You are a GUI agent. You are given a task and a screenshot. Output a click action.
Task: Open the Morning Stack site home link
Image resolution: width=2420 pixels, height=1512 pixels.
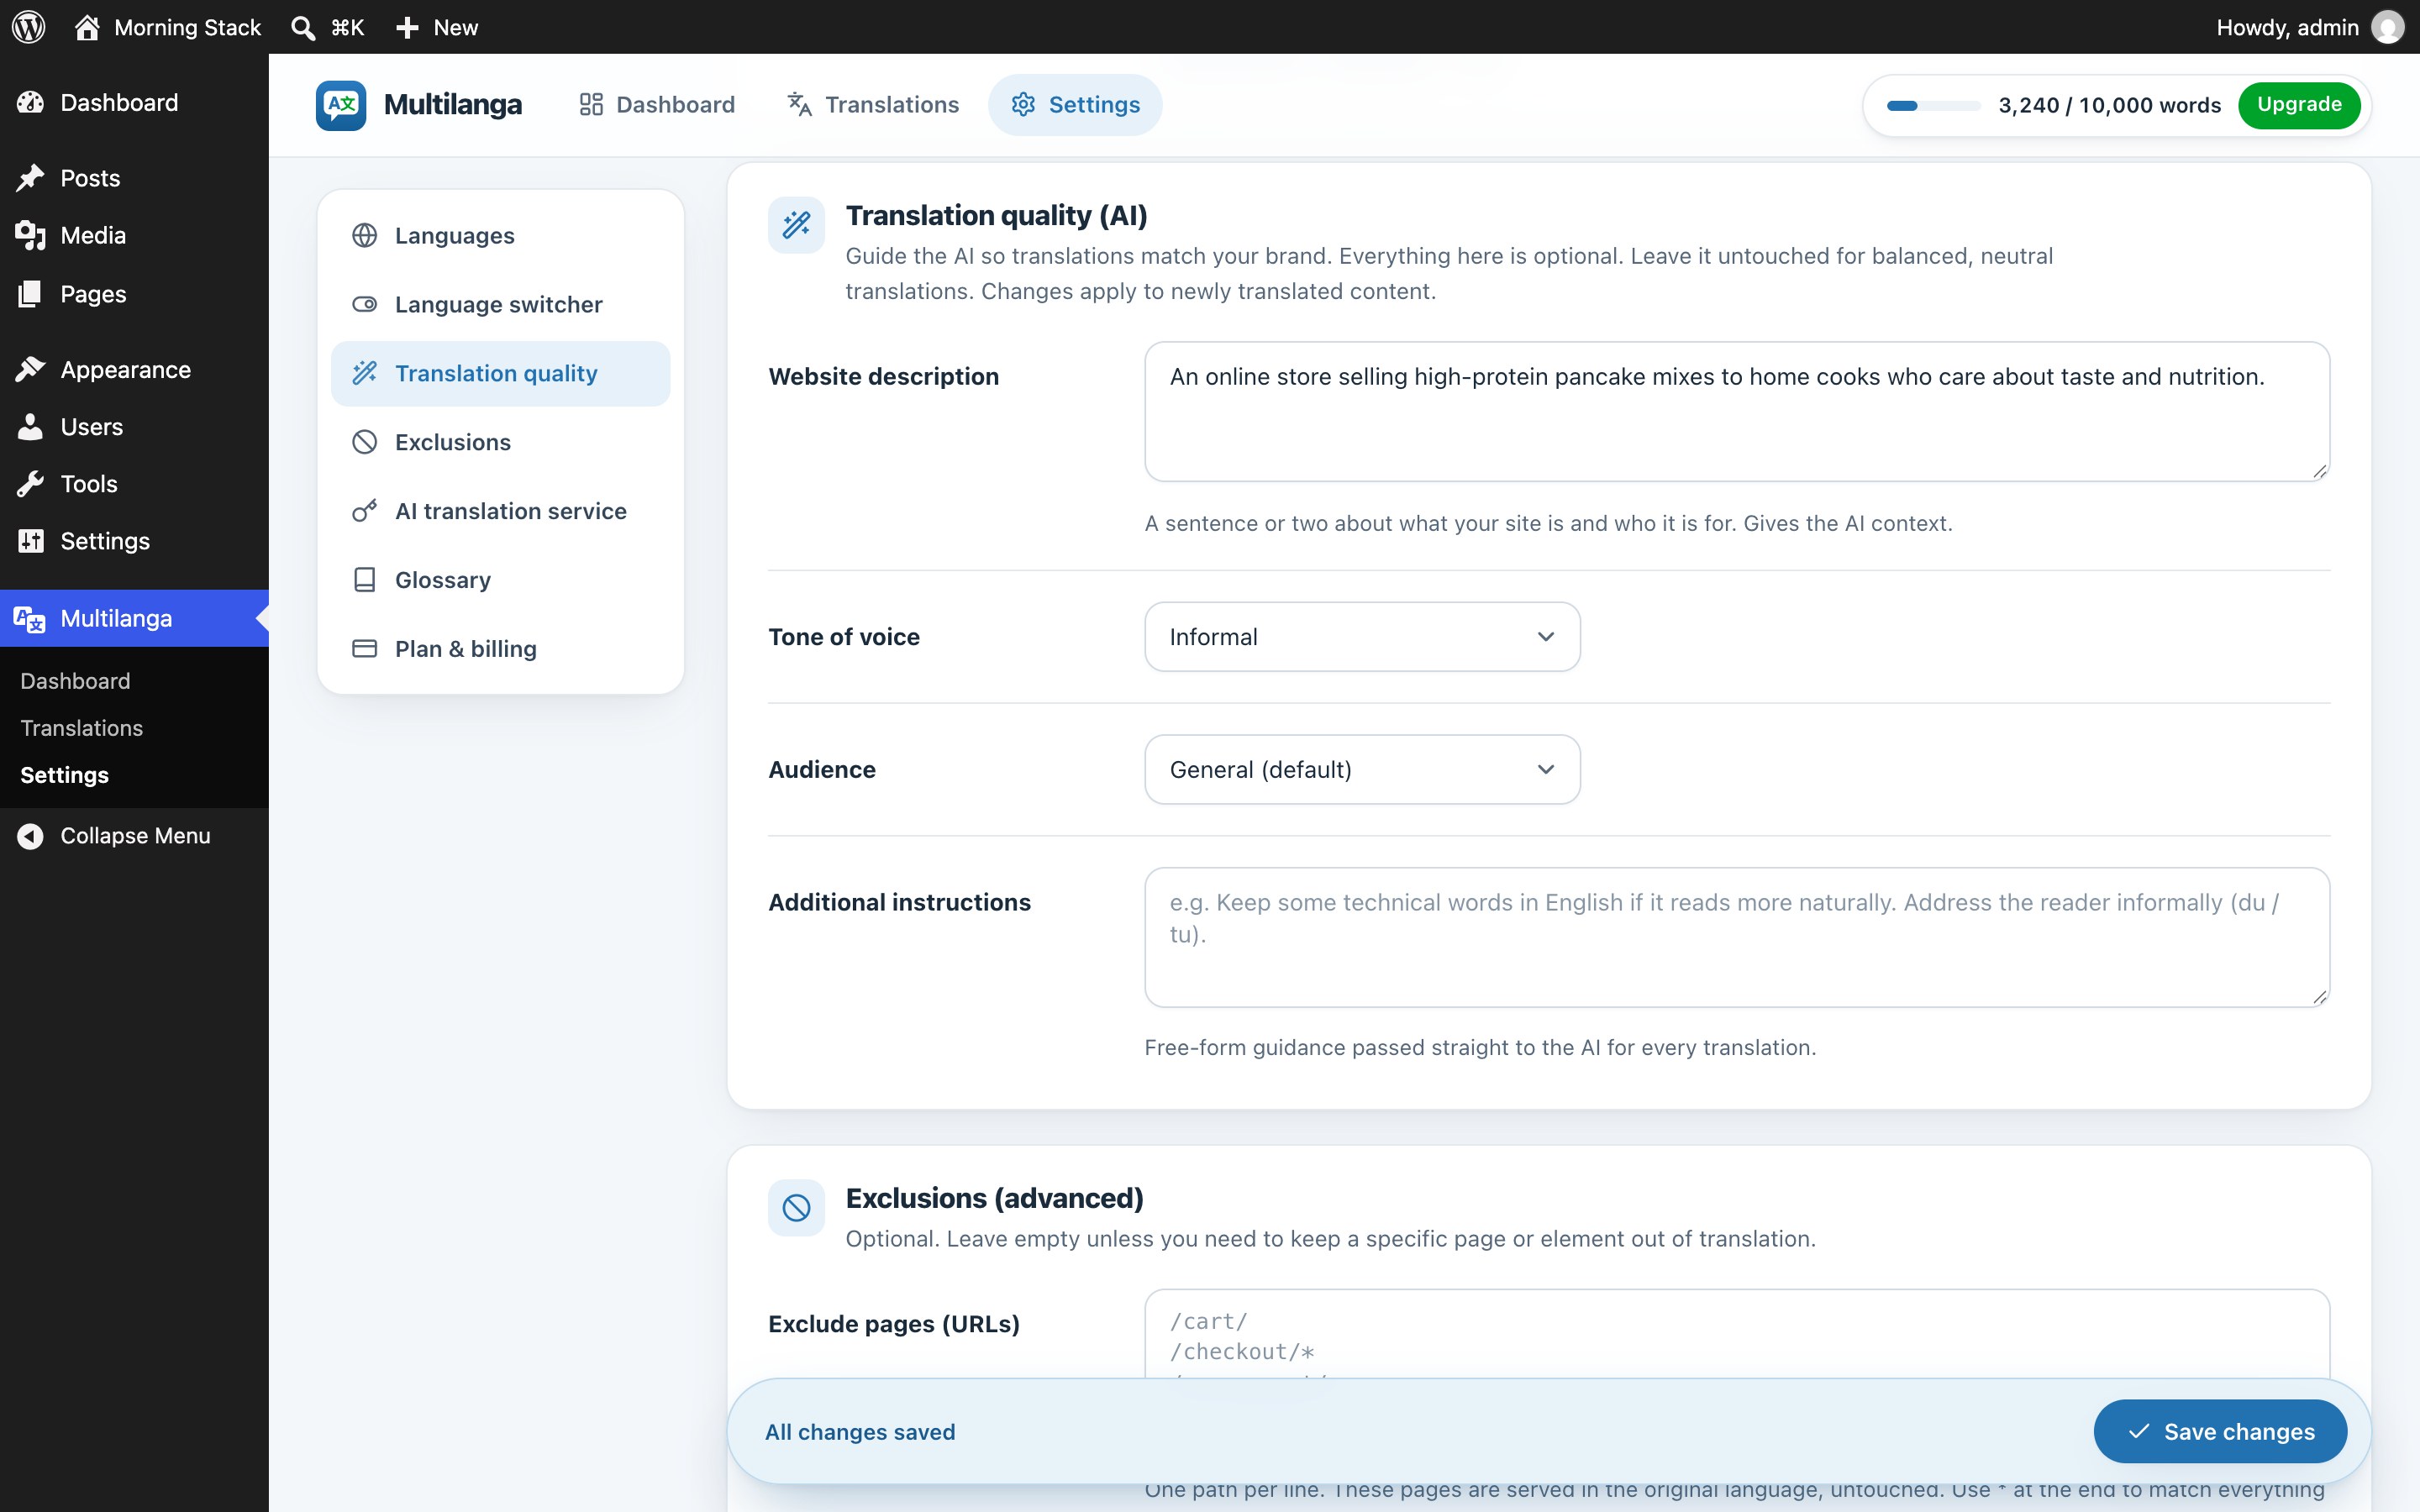(x=168, y=27)
